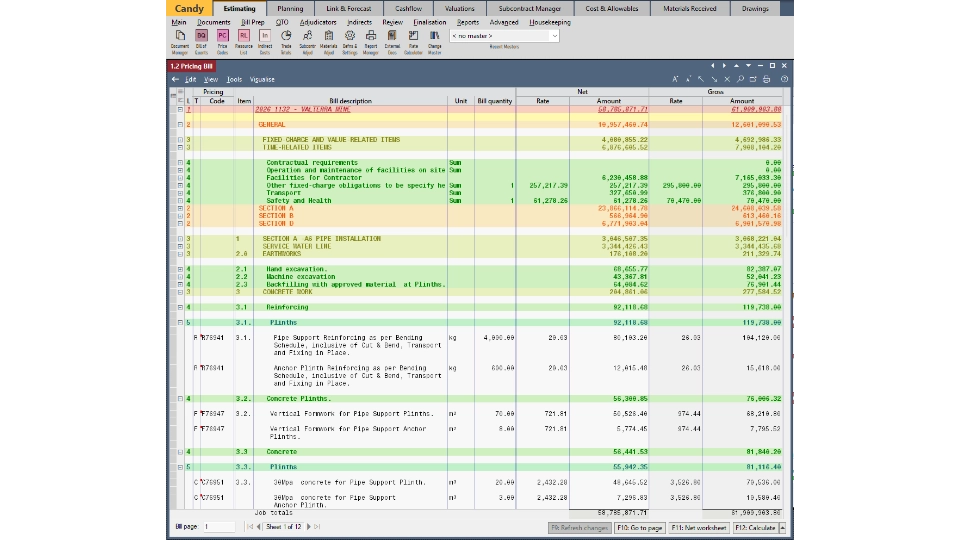Click the up-left arrow toolbar icon
The width and height of the screenshot is (960, 540).
[x=701, y=79]
